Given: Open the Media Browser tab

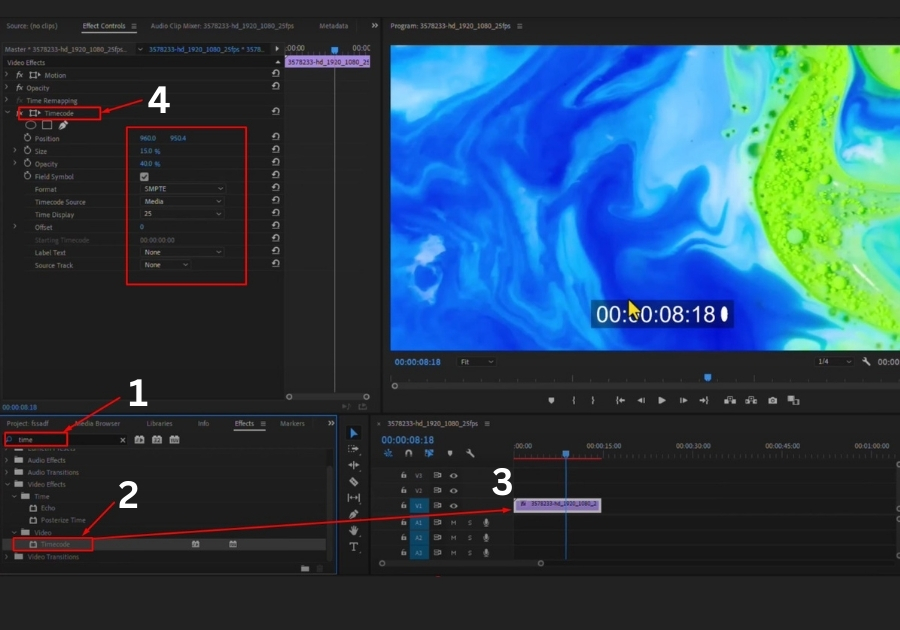Looking at the screenshot, I should [98, 423].
